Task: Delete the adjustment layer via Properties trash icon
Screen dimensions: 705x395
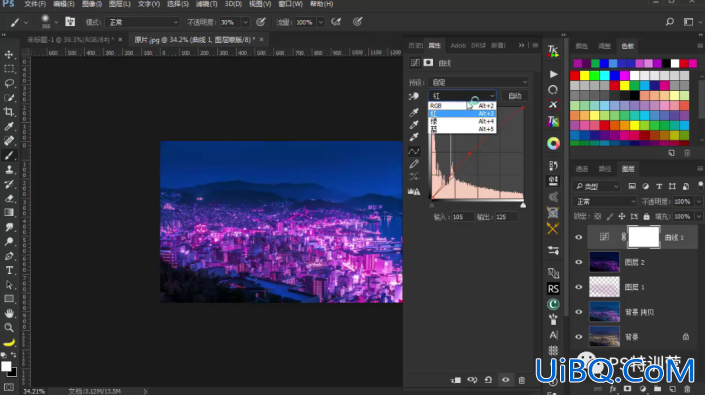Action: [x=522, y=380]
